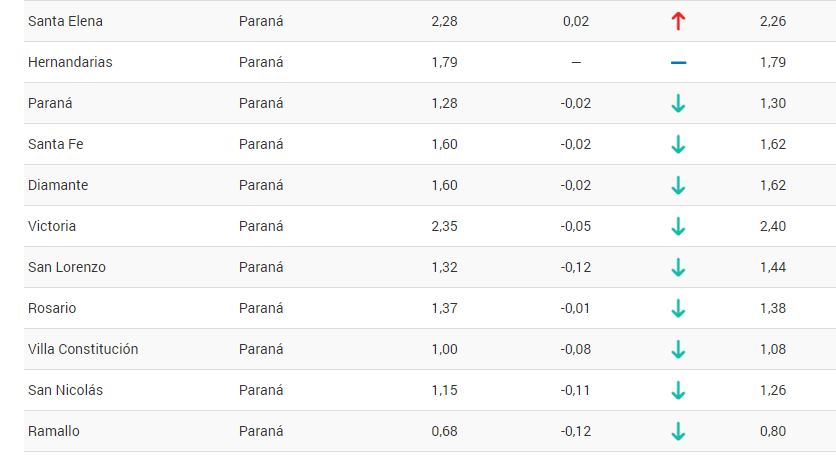Click the down arrow in Ramallo row
Screen dimensions: 836x460
click(x=678, y=432)
